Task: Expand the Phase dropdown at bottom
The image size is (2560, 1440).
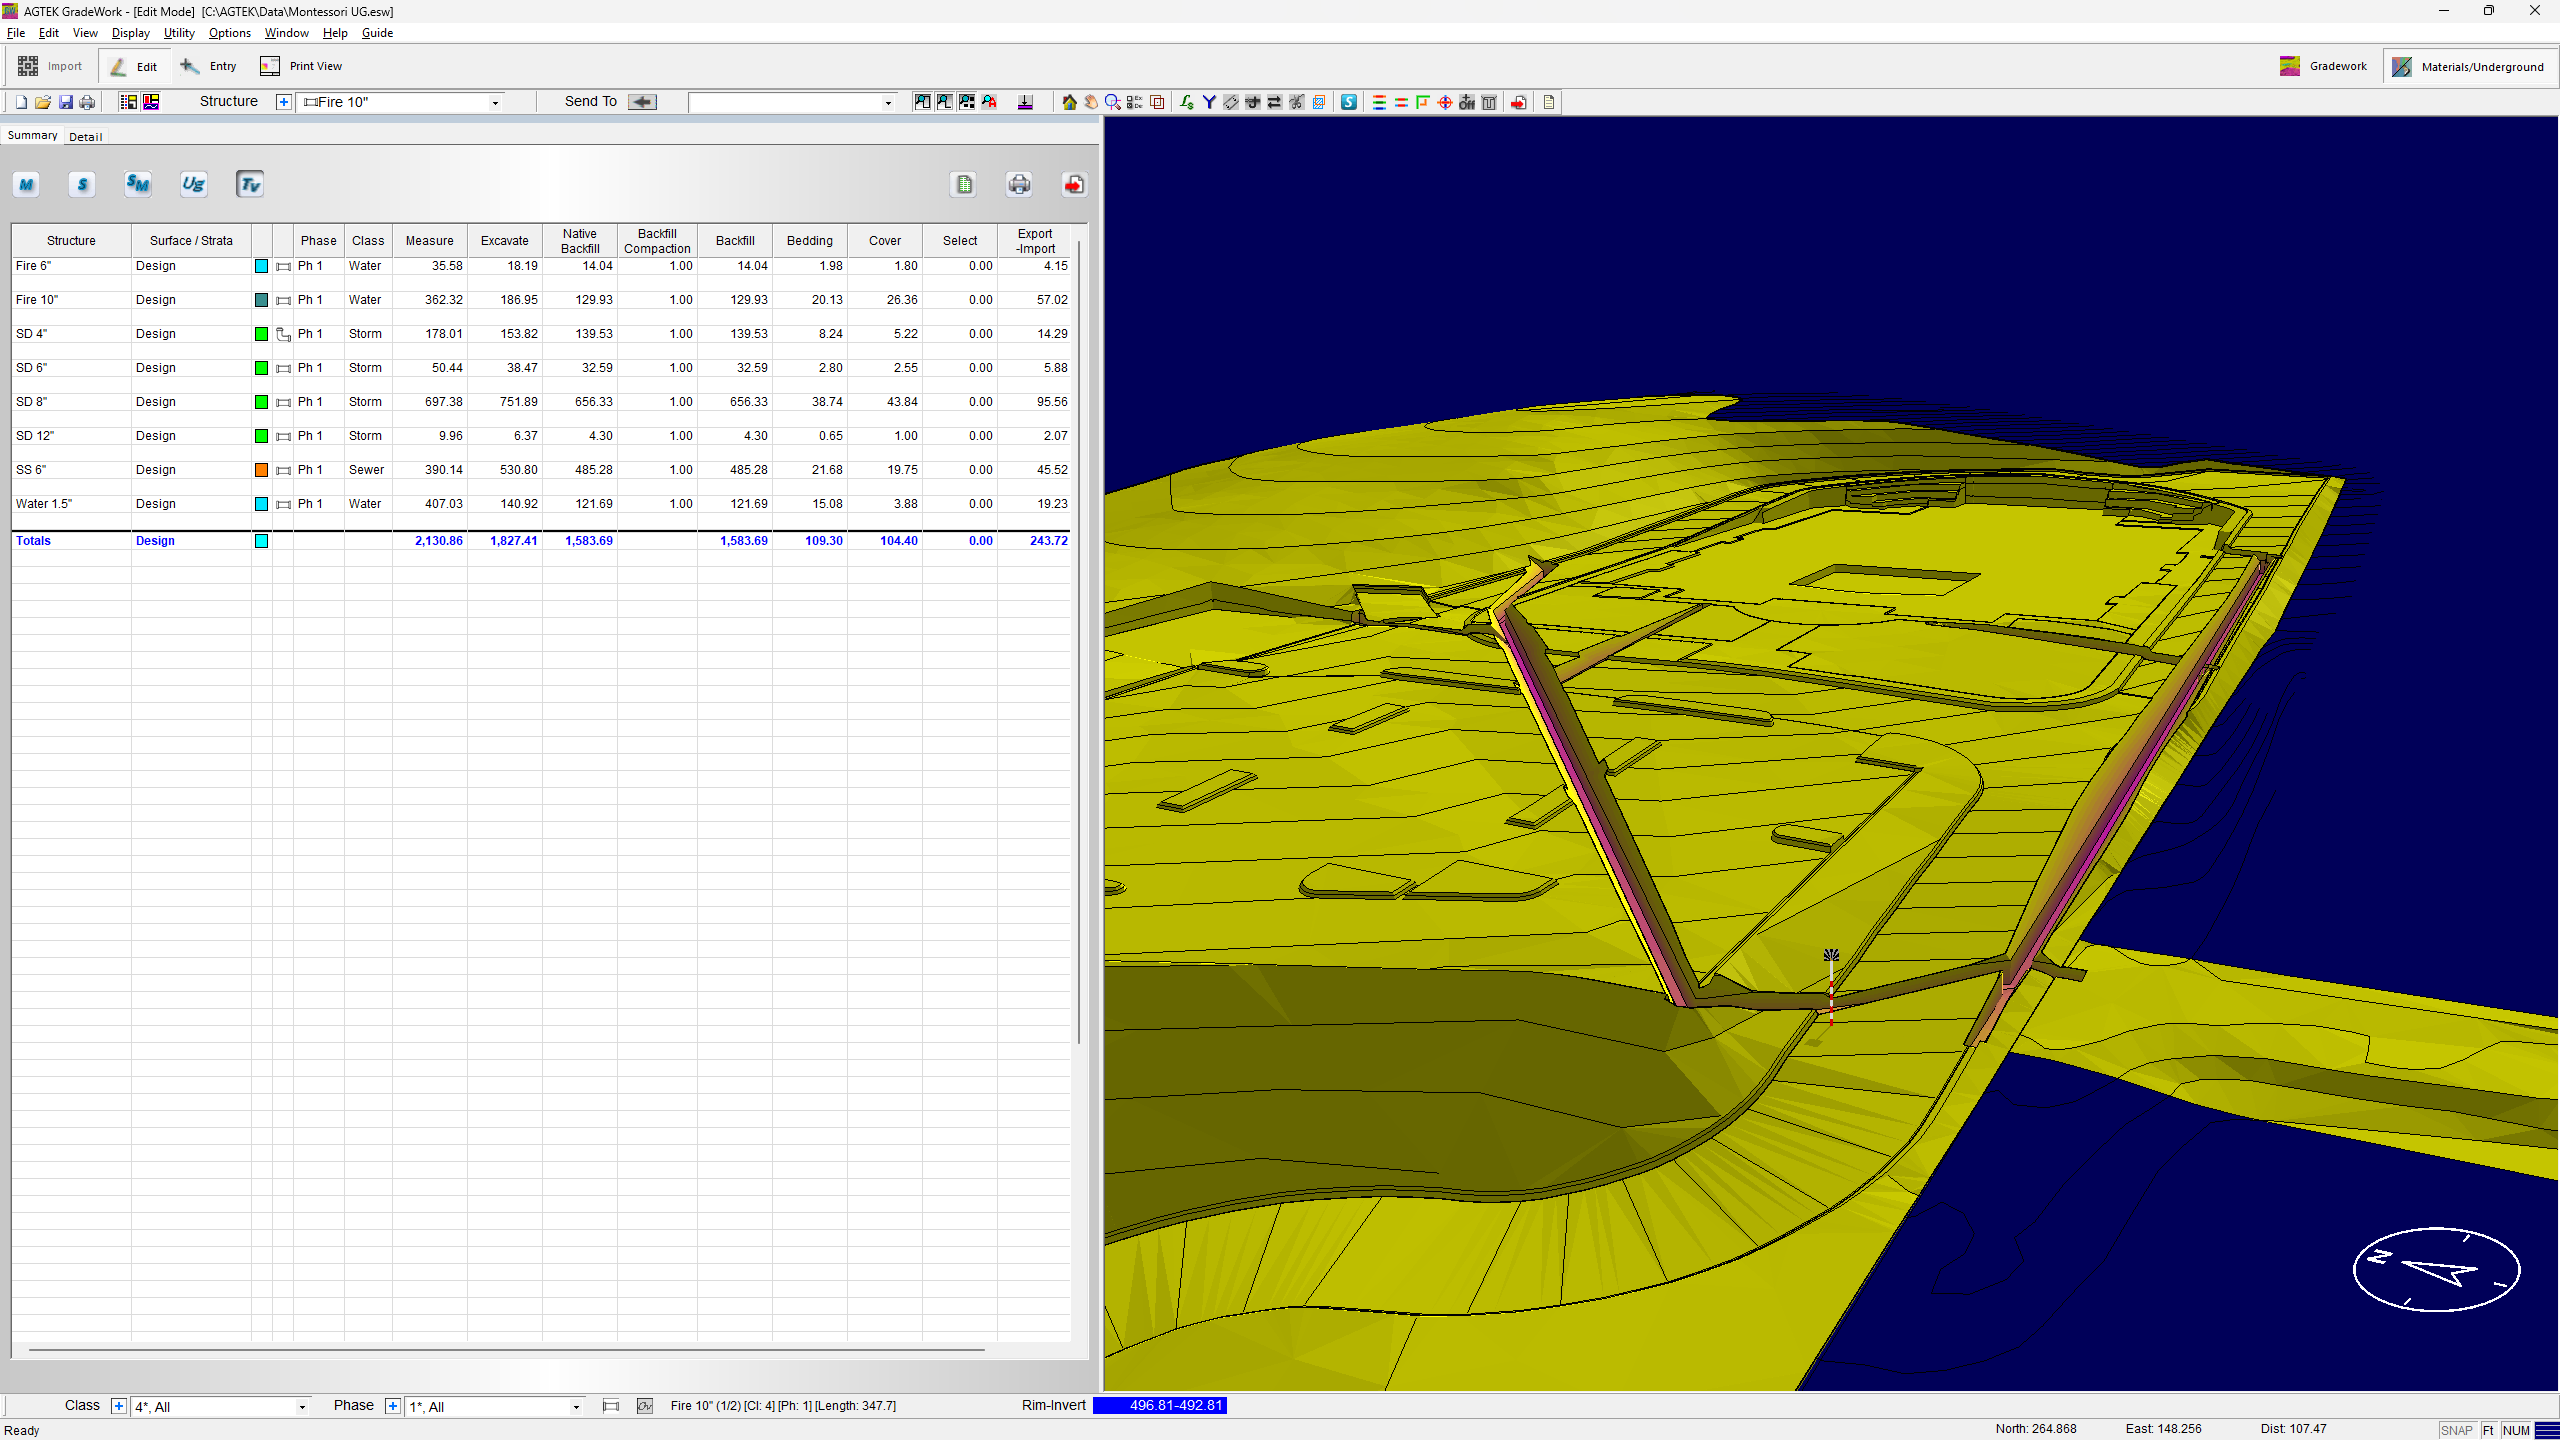Action: tap(576, 1407)
